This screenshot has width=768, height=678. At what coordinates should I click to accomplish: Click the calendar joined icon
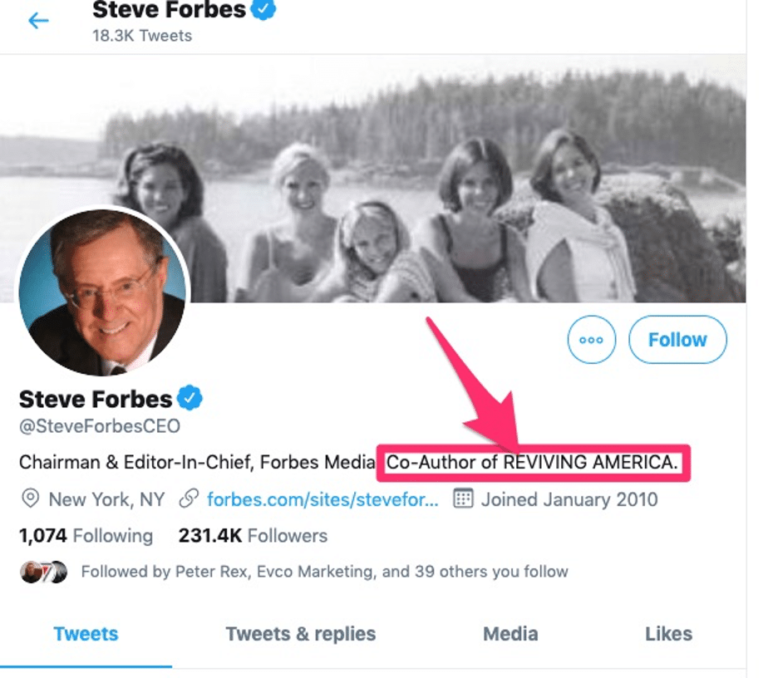462,498
